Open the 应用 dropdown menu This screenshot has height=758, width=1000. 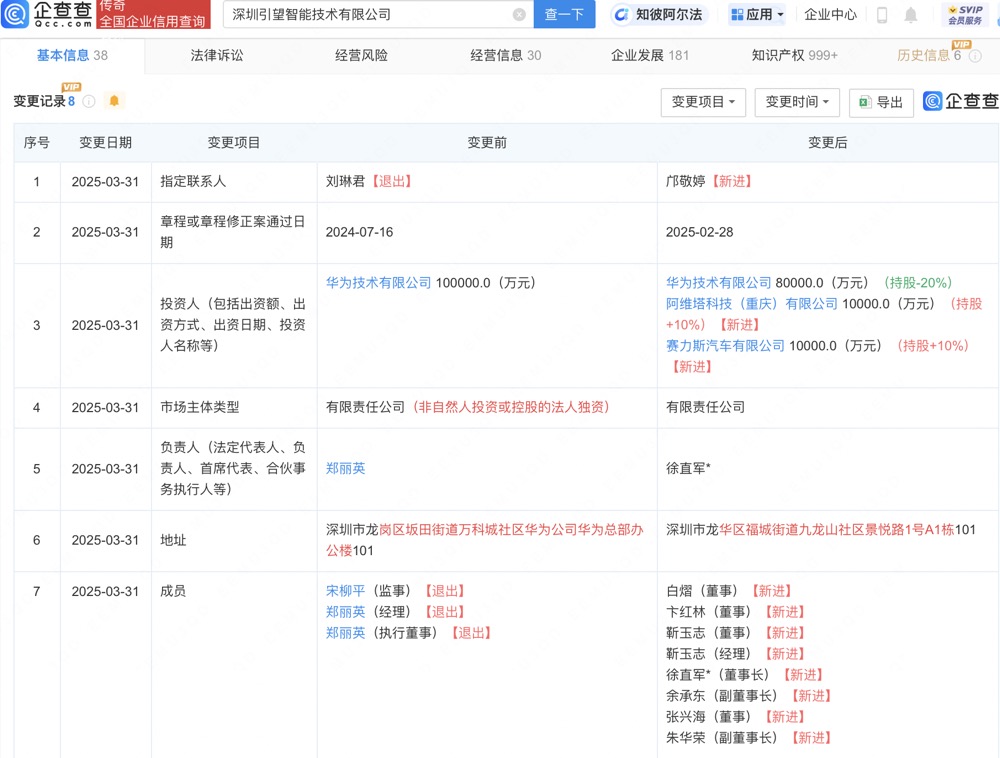(756, 15)
